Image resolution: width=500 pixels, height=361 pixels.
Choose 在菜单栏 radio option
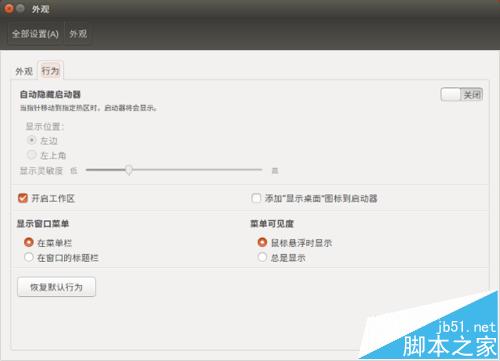[29, 242]
